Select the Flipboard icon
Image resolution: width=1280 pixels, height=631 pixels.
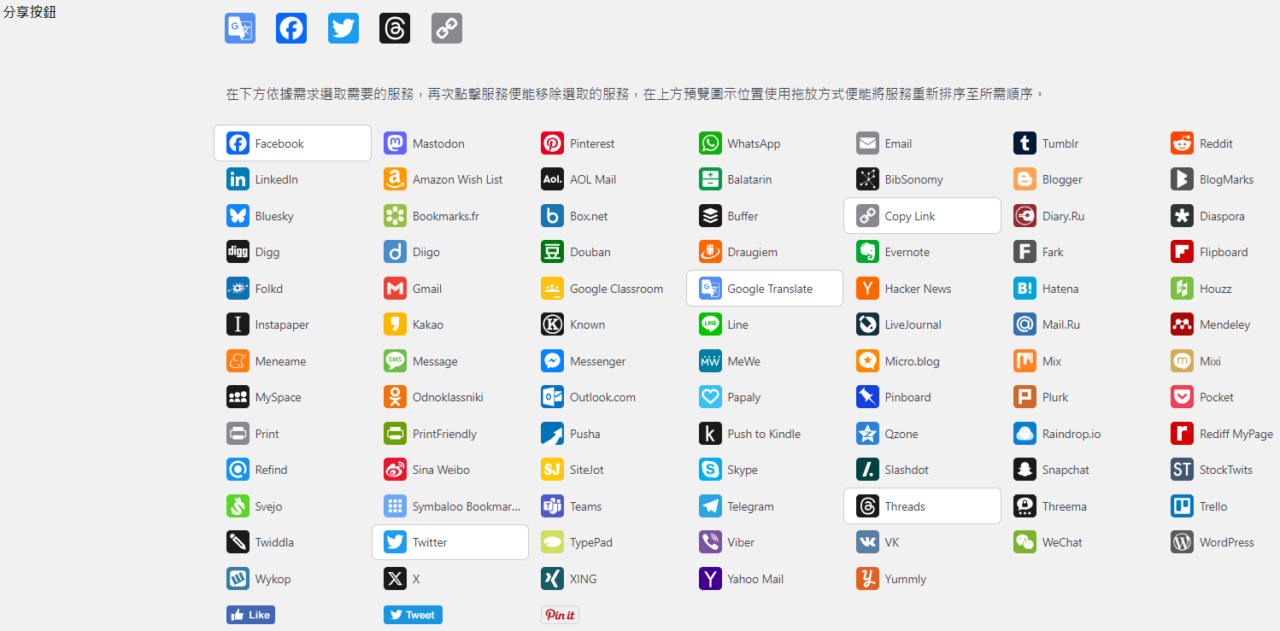(1183, 252)
